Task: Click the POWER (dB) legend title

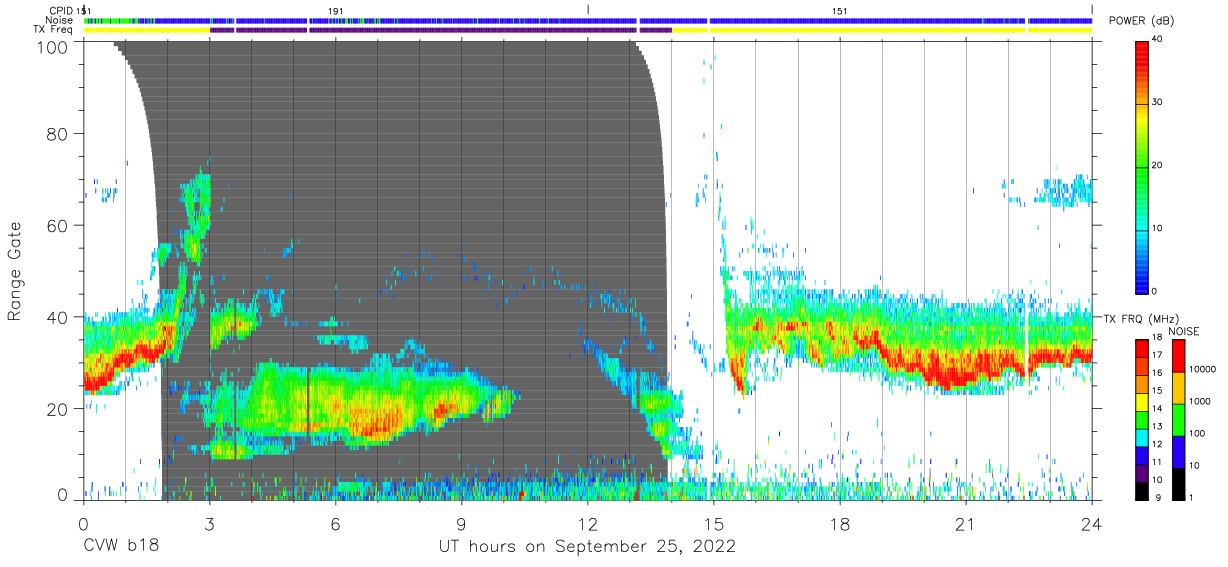Action: click(1141, 21)
